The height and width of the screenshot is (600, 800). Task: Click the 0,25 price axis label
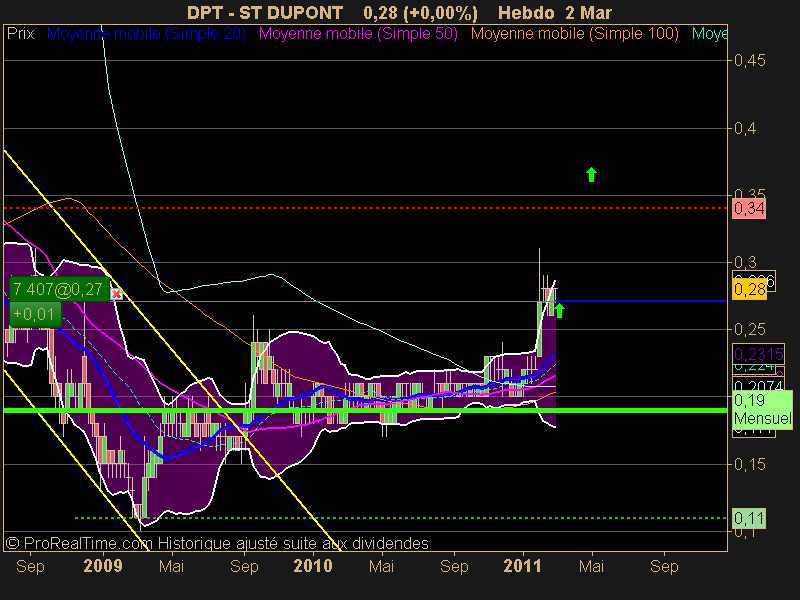click(x=749, y=330)
